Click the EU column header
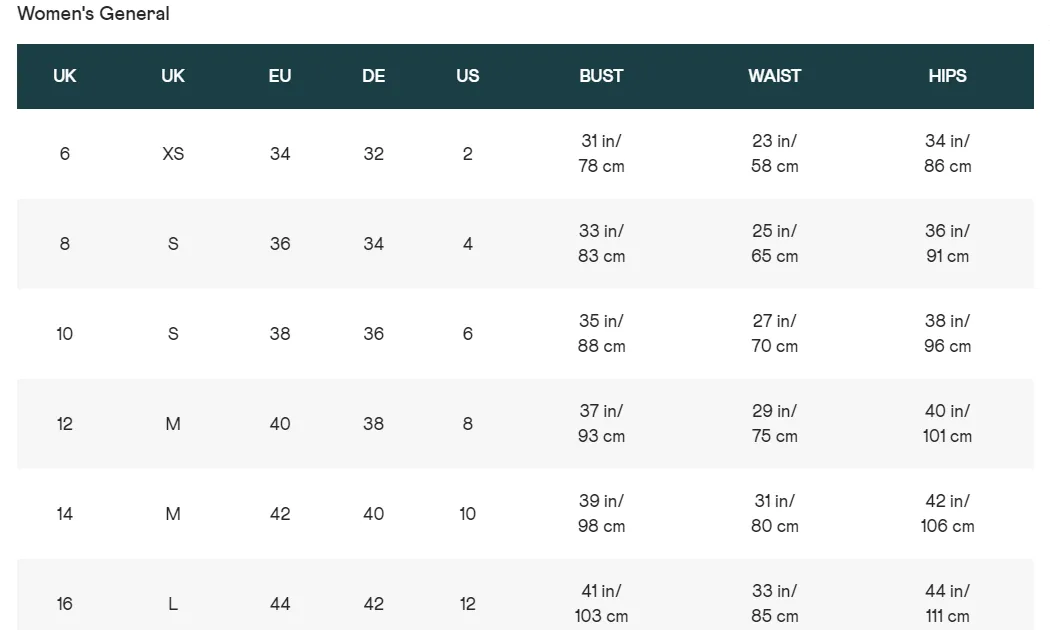Image resolution: width=1050 pixels, height=630 pixels. [x=280, y=76]
